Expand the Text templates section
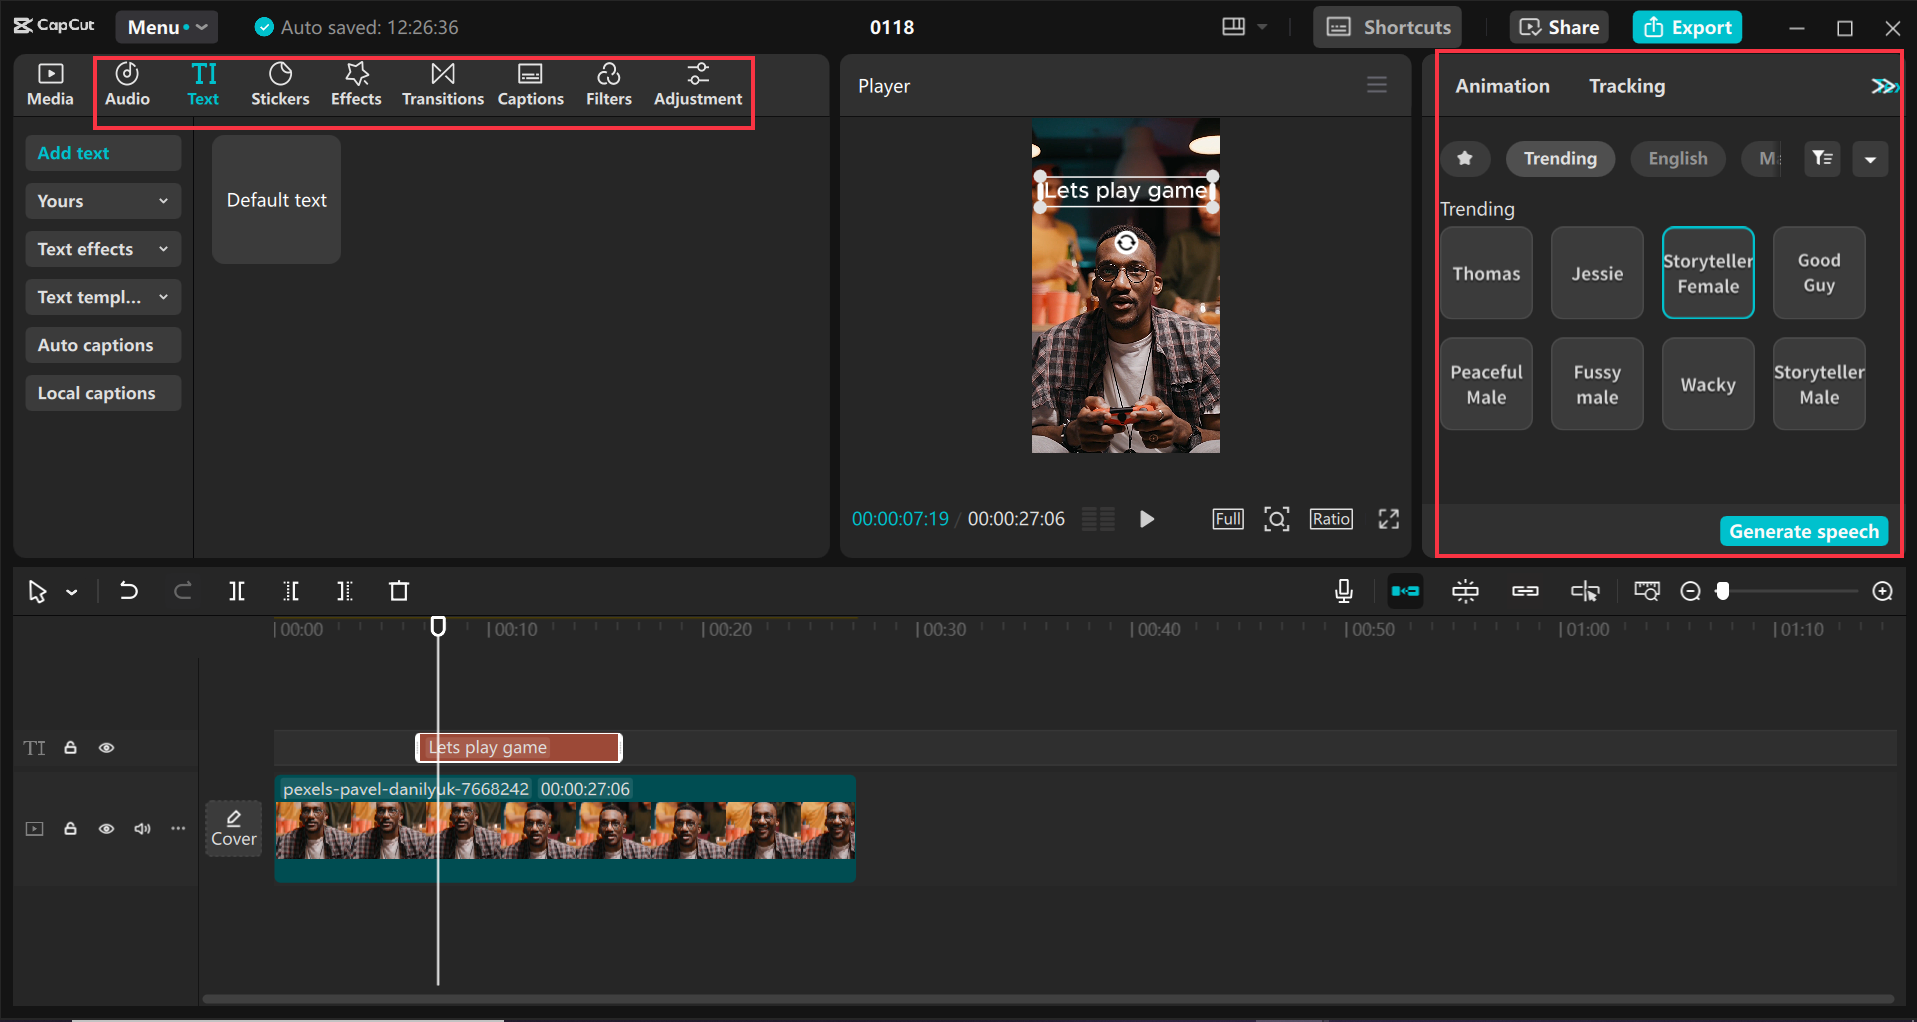The height and width of the screenshot is (1022, 1917). 102,297
